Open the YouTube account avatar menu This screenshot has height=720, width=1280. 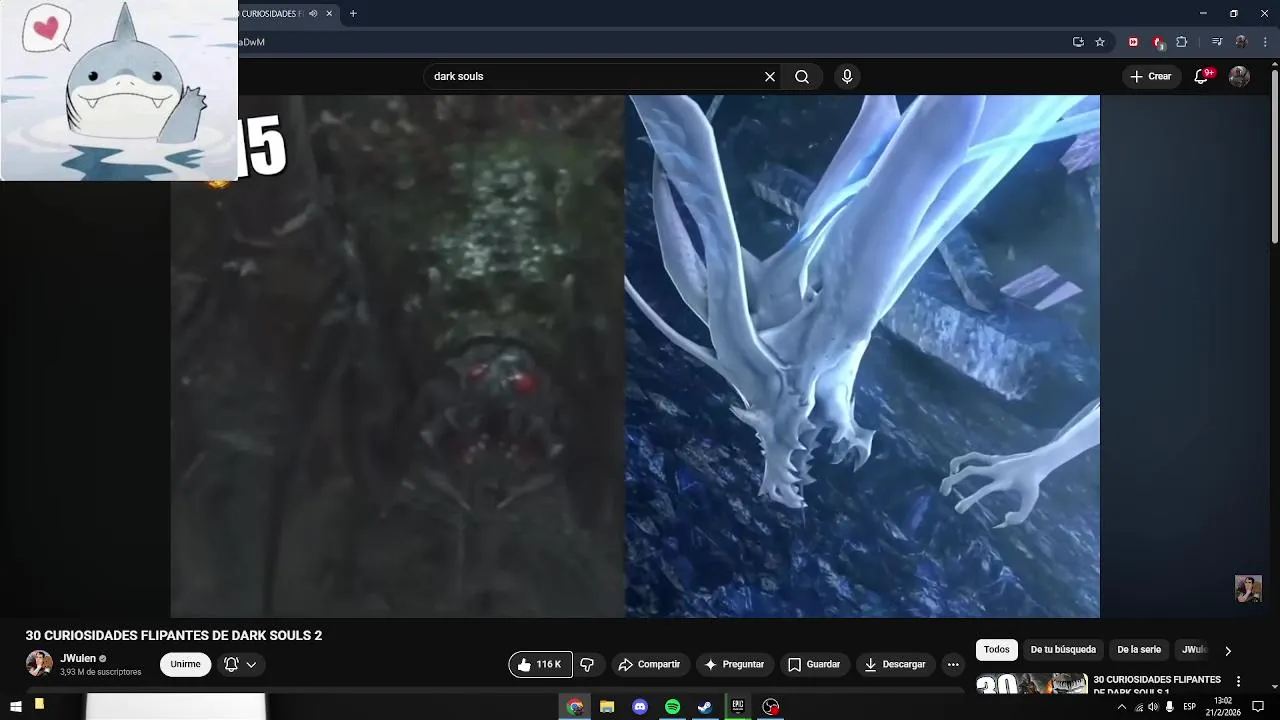click(1239, 77)
